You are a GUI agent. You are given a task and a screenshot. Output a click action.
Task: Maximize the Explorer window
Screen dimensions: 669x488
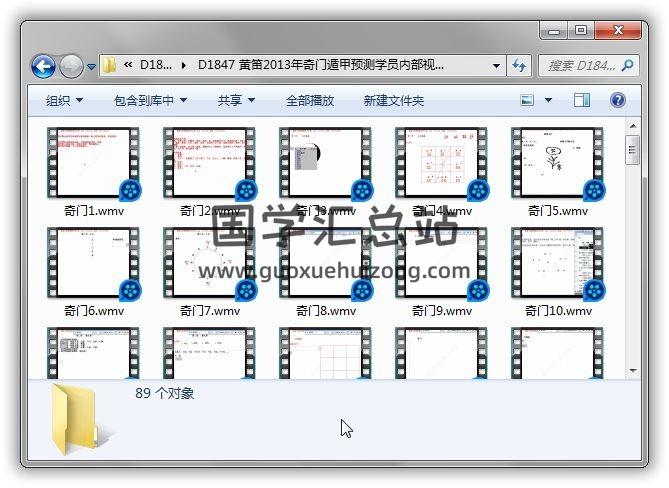(x=581, y=30)
